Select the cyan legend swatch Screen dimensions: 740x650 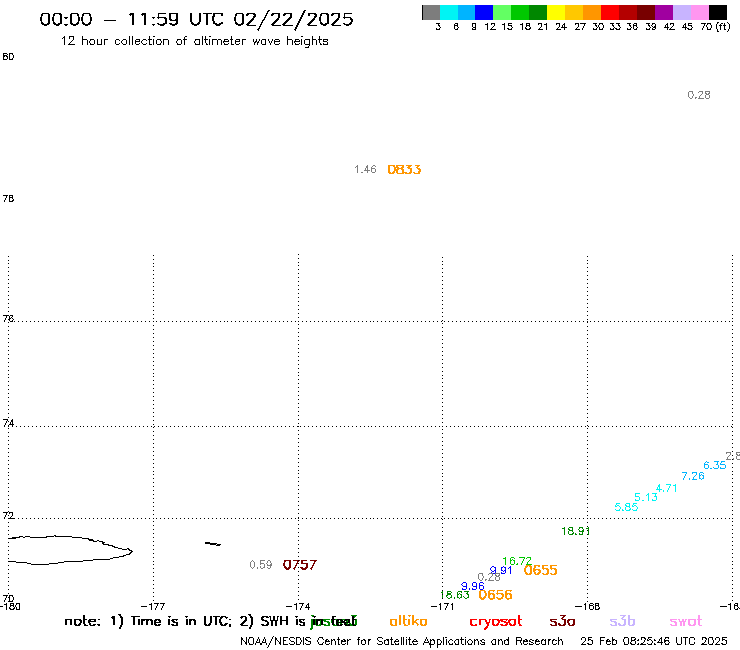(x=449, y=13)
